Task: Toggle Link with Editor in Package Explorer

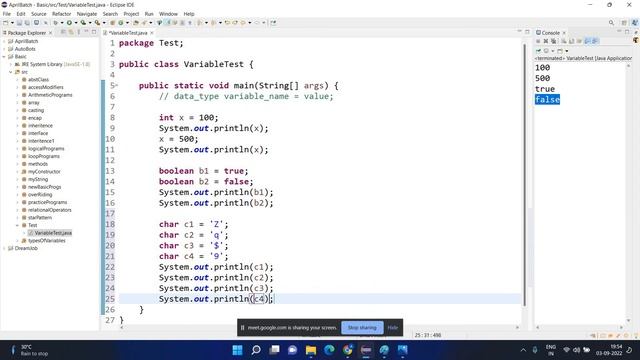Action: 71,32
